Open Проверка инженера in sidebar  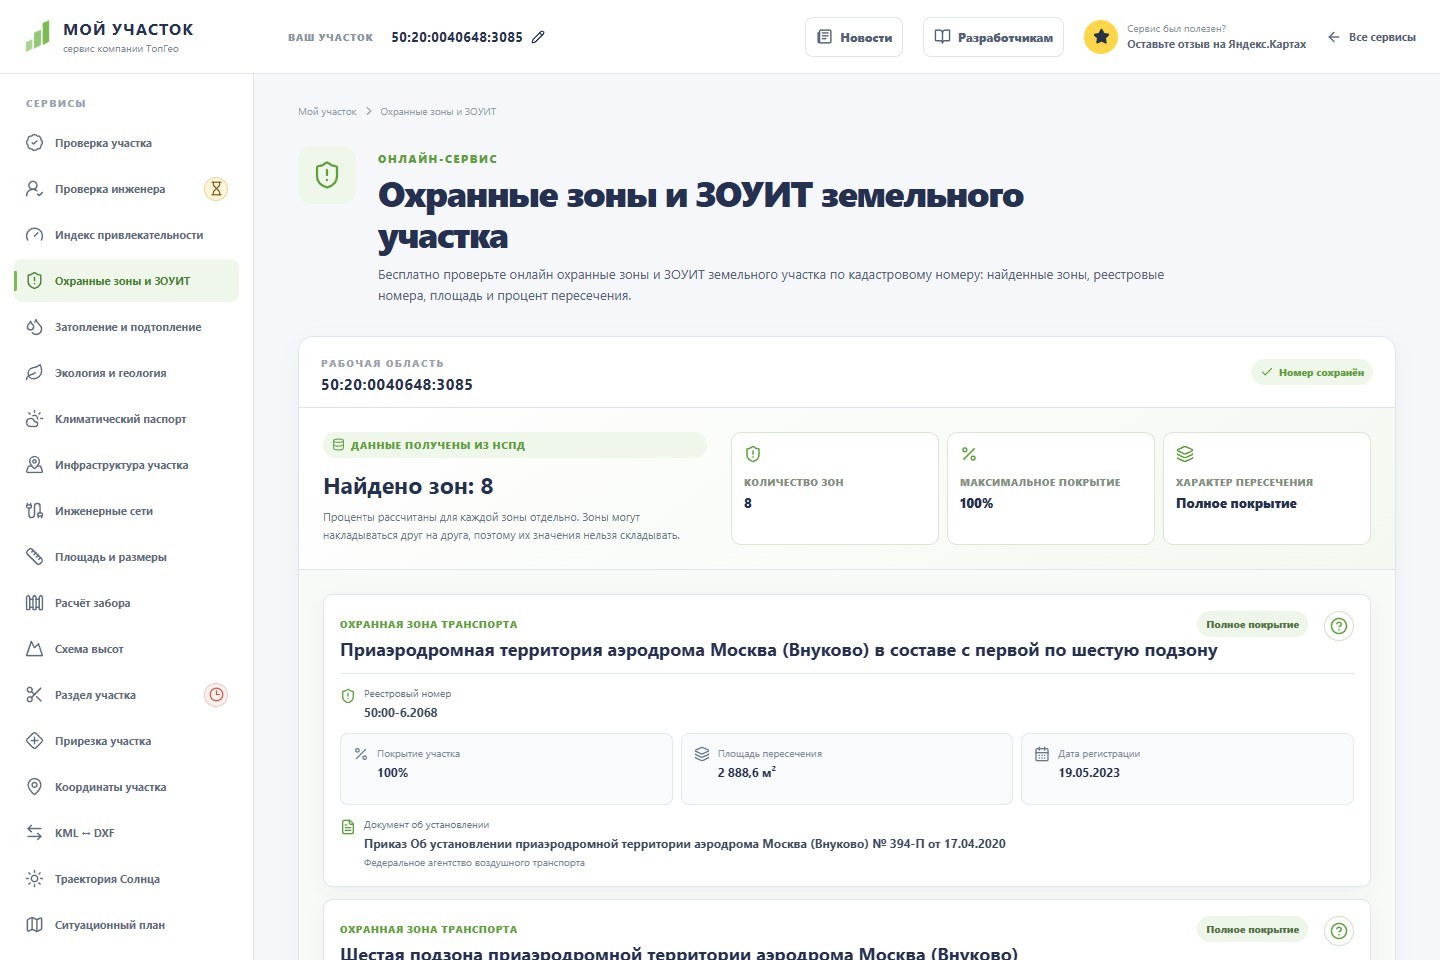(126, 189)
